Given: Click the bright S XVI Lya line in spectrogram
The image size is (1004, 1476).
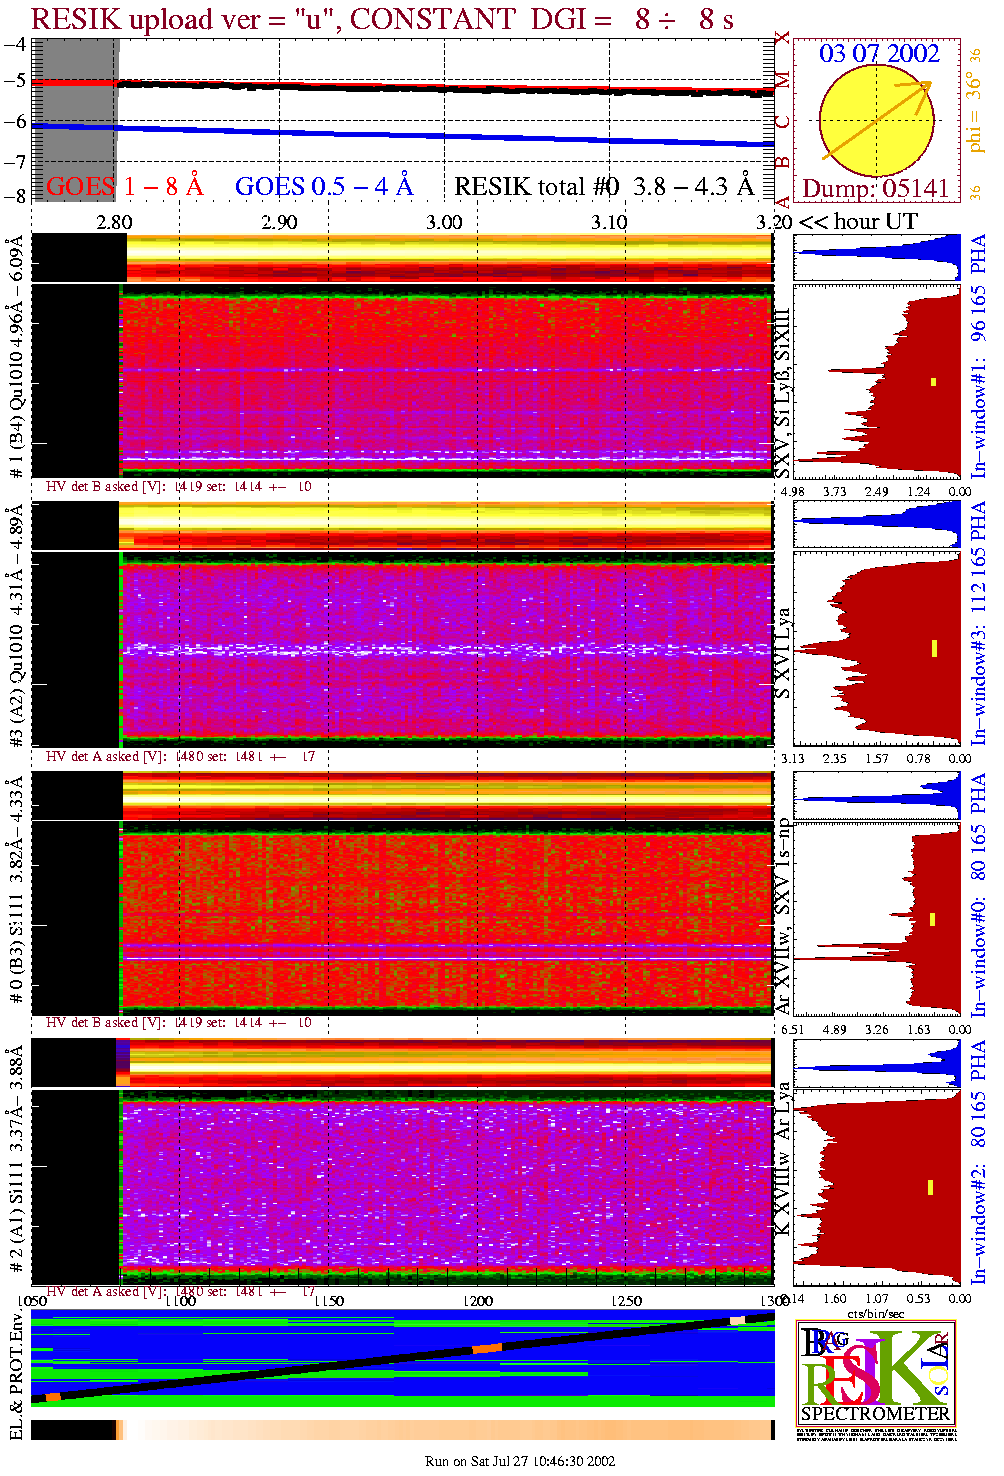Looking at the screenshot, I should point(445,649).
